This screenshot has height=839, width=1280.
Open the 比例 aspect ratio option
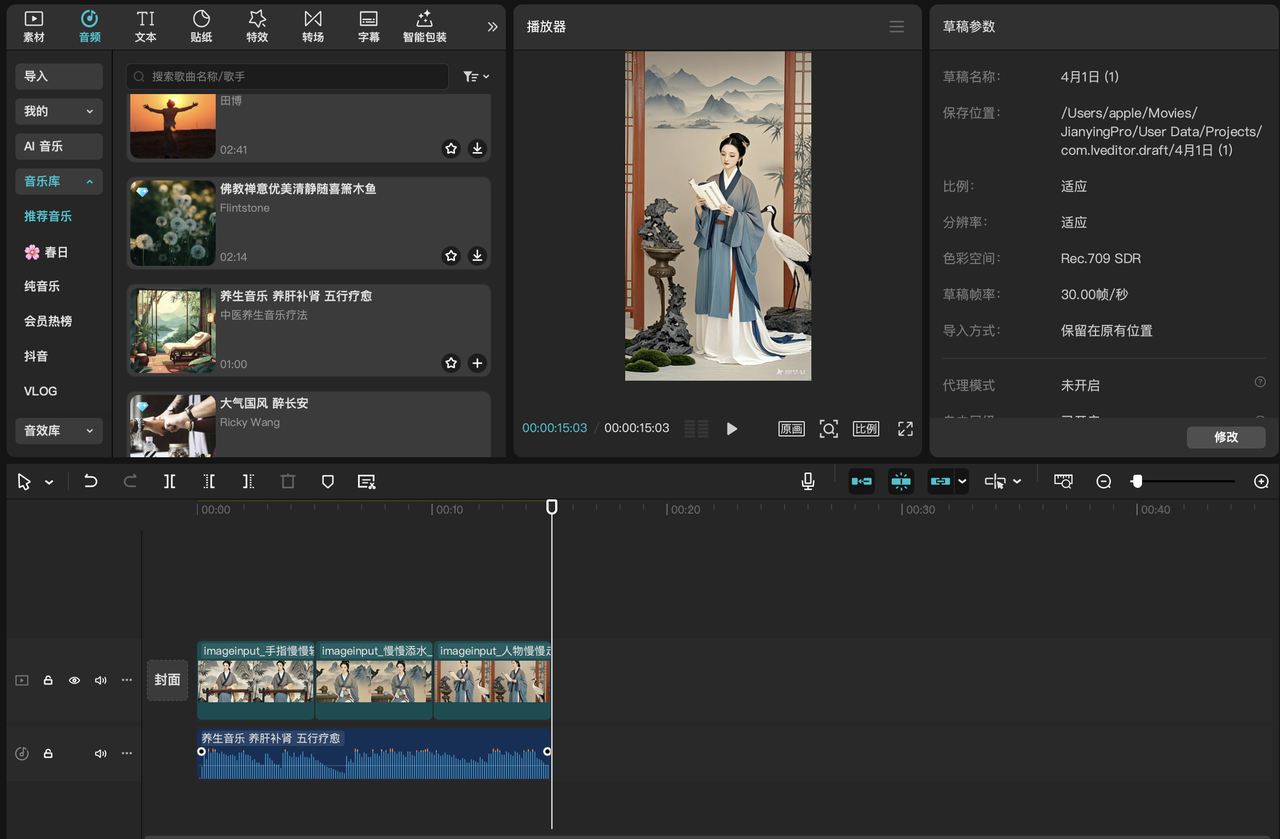(866, 428)
